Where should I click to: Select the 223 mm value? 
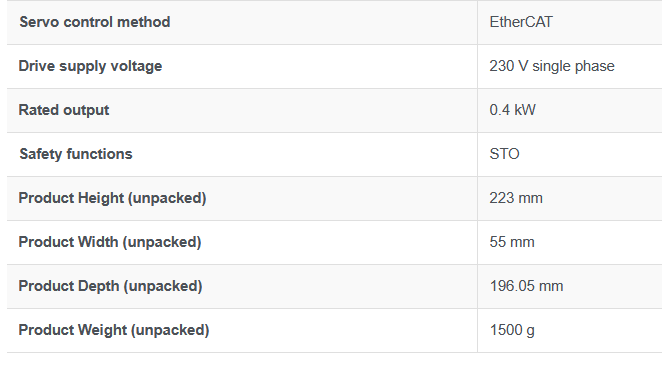[x=516, y=198]
